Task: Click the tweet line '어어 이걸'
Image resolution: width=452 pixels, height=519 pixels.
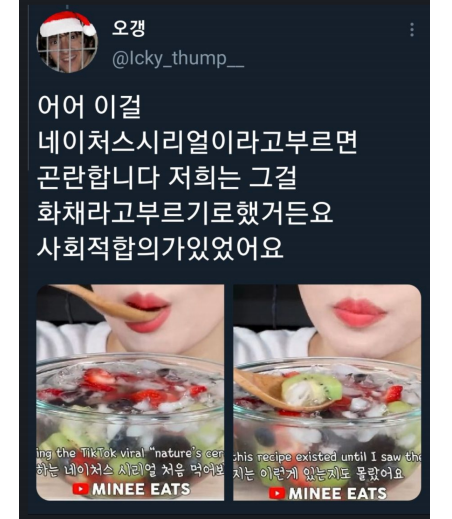Action: tap(89, 107)
